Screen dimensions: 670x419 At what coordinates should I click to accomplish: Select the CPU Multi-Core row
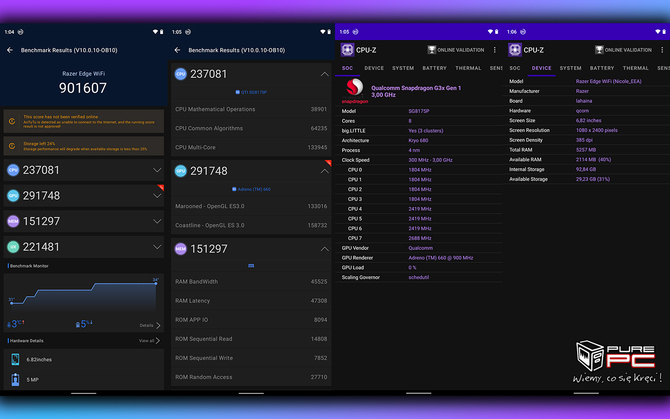(x=251, y=147)
